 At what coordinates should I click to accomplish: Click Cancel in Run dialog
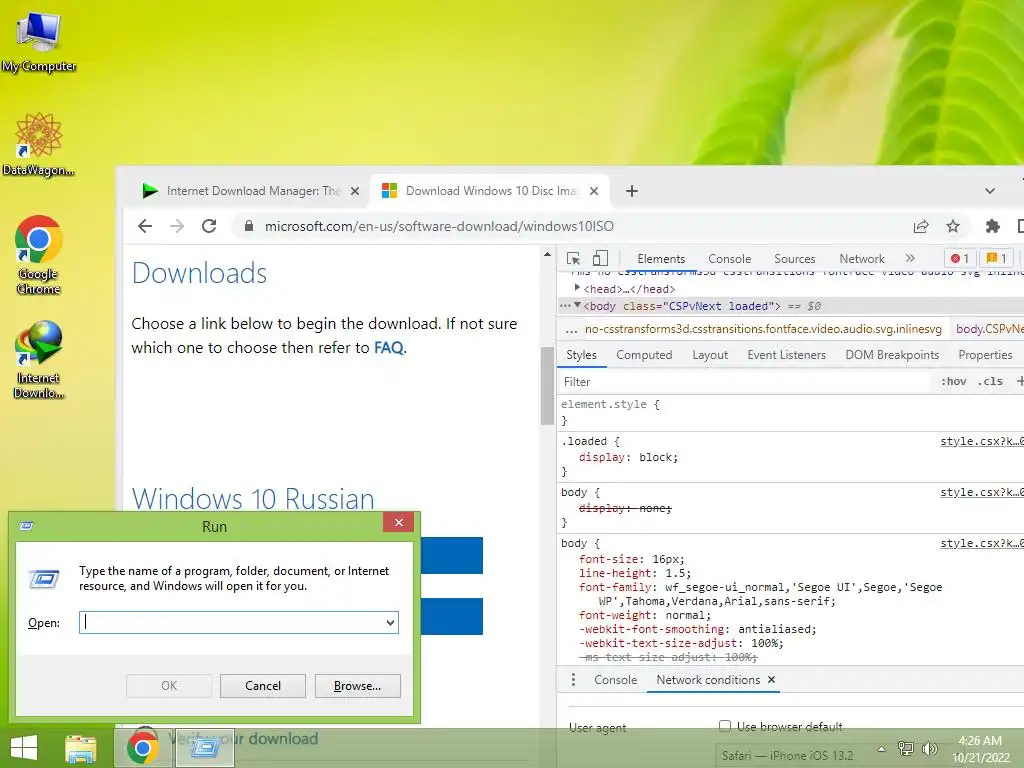click(x=263, y=686)
